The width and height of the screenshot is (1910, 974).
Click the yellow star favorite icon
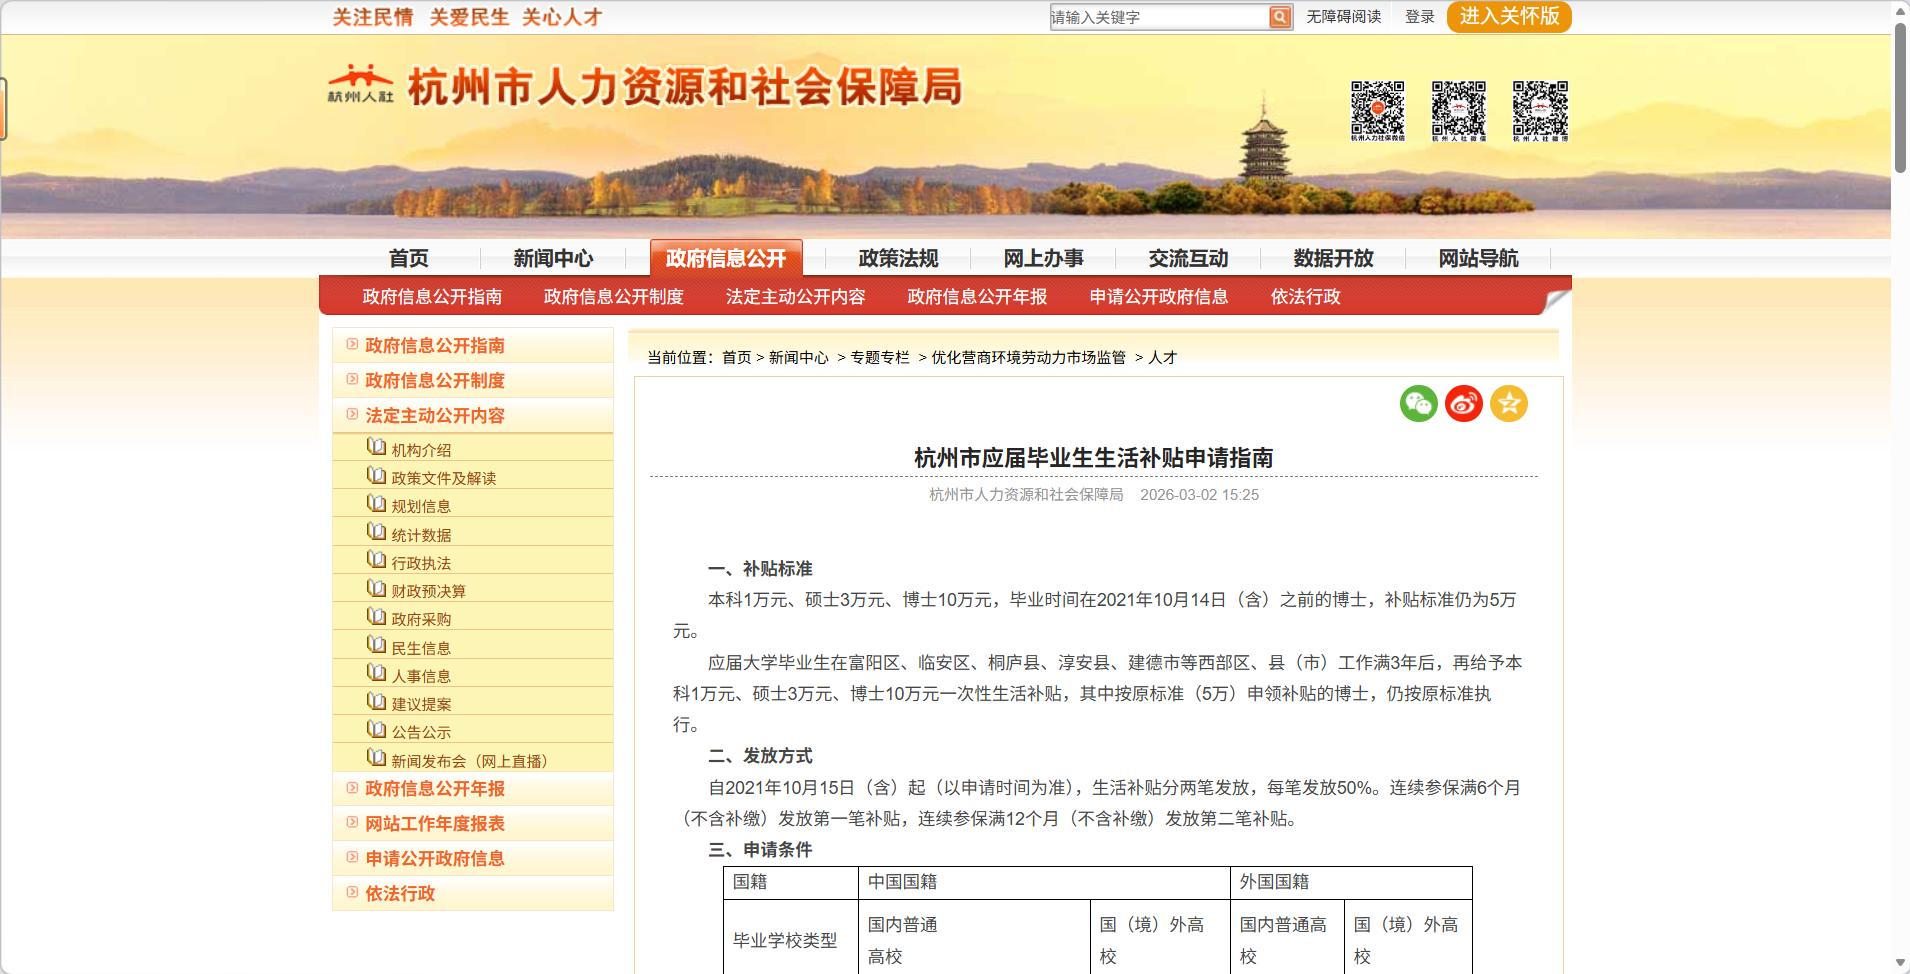coord(1509,404)
